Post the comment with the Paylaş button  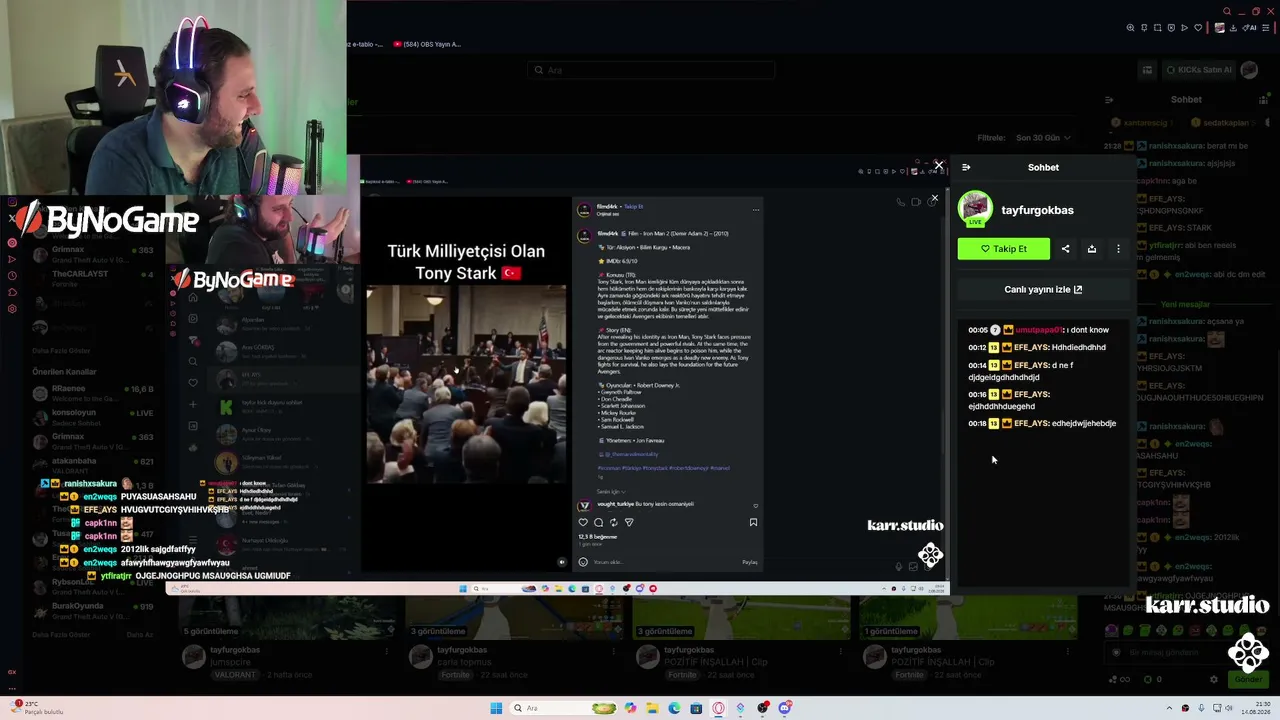coord(750,562)
